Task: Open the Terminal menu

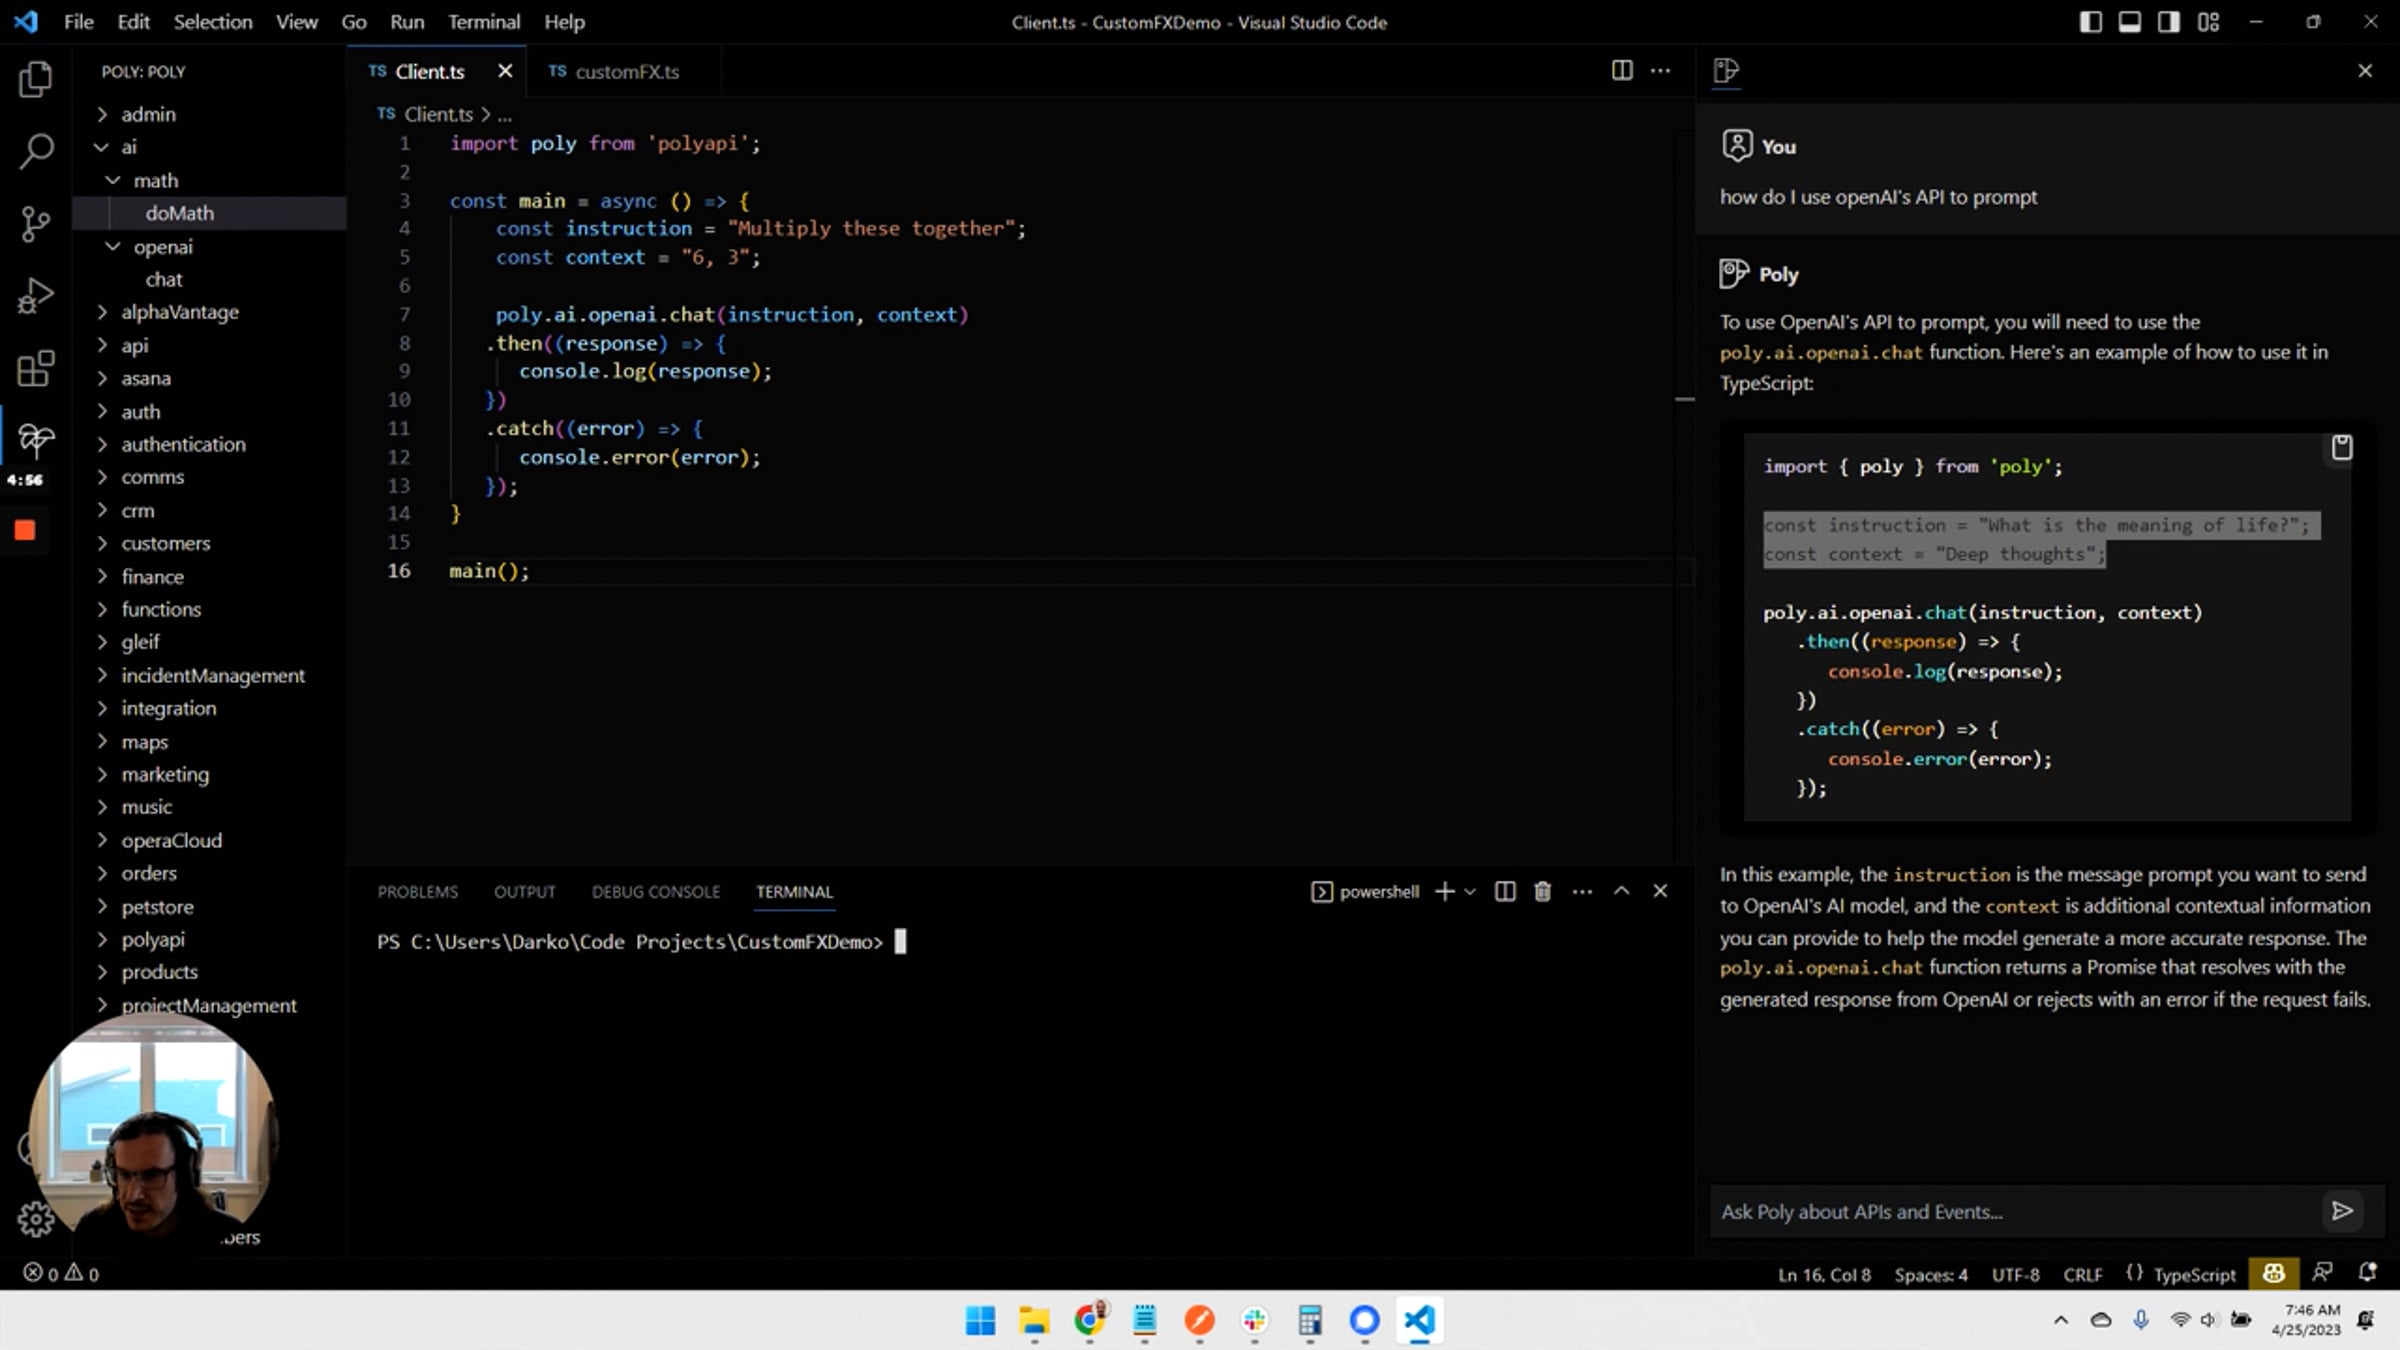Action: tap(484, 22)
